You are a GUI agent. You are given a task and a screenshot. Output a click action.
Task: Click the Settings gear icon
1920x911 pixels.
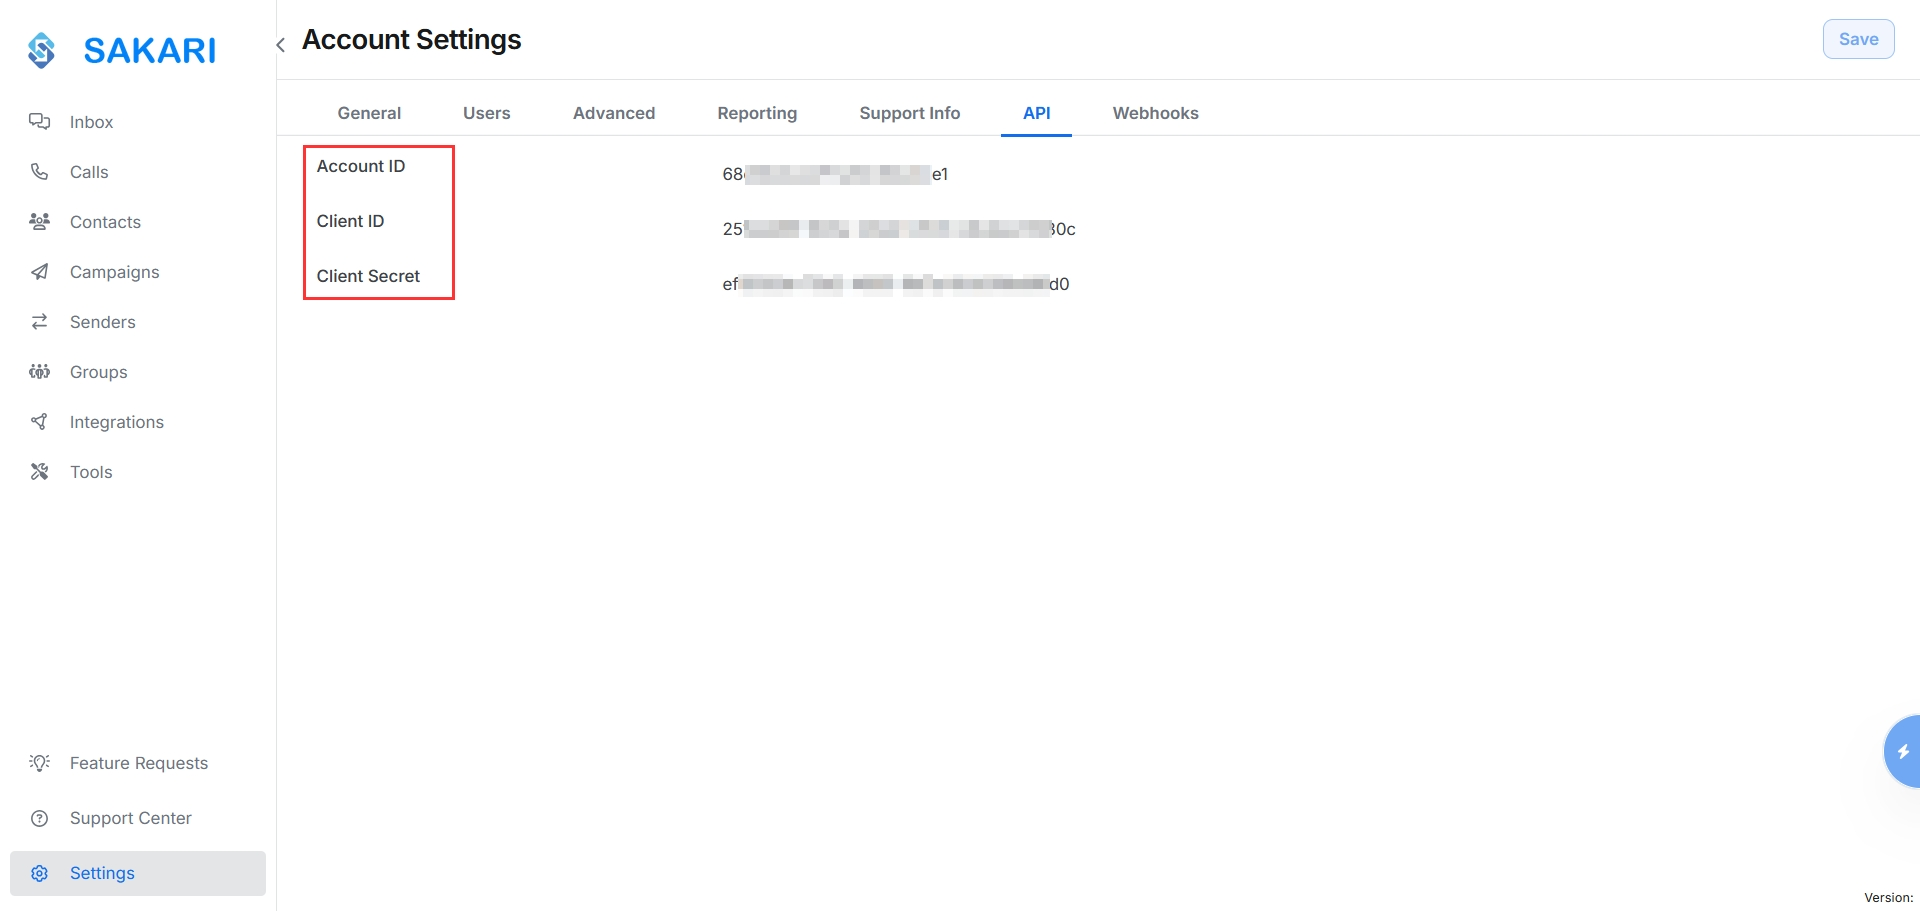tap(39, 873)
